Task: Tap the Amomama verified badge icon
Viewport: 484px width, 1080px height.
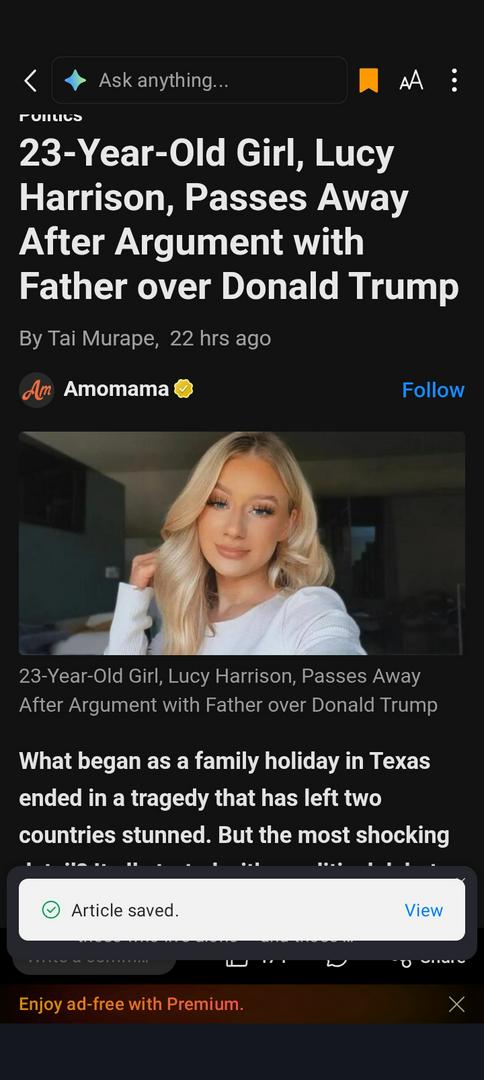Action: (183, 389)
